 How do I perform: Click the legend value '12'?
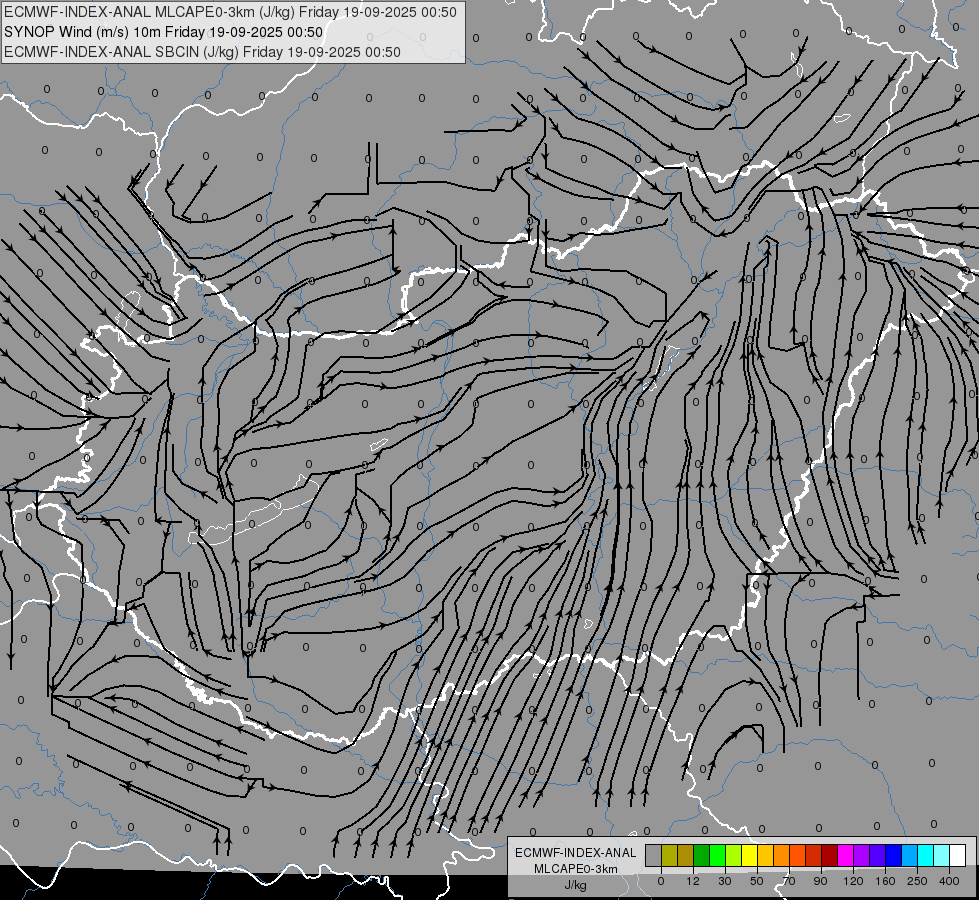click(x=693, y=881)
